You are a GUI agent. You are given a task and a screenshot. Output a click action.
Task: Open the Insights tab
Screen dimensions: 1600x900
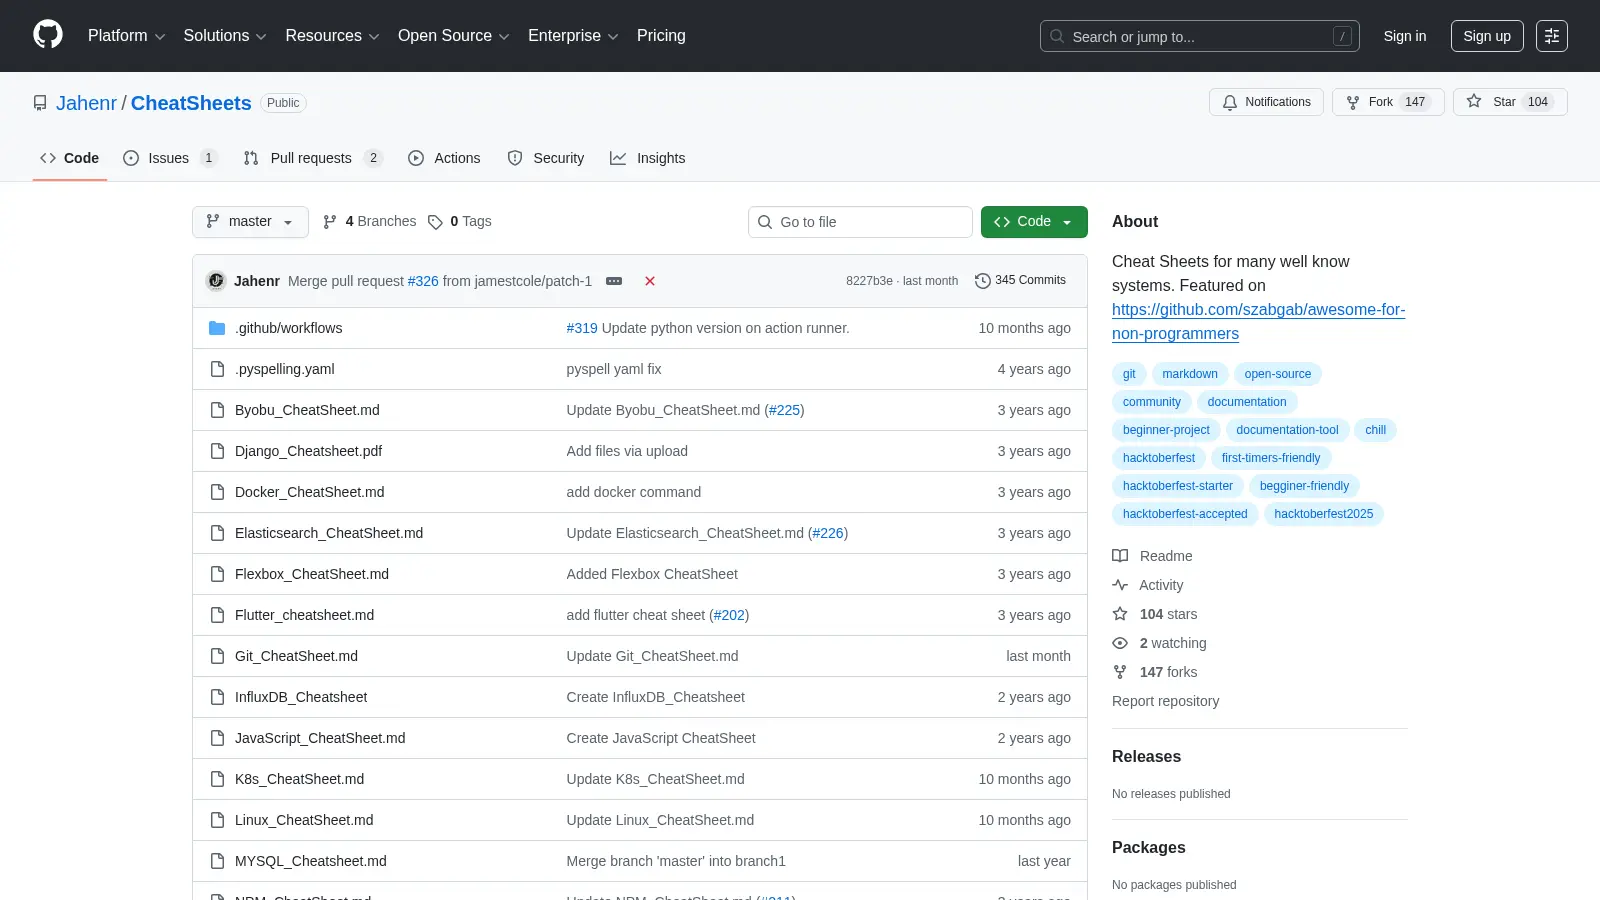[648, 158]
